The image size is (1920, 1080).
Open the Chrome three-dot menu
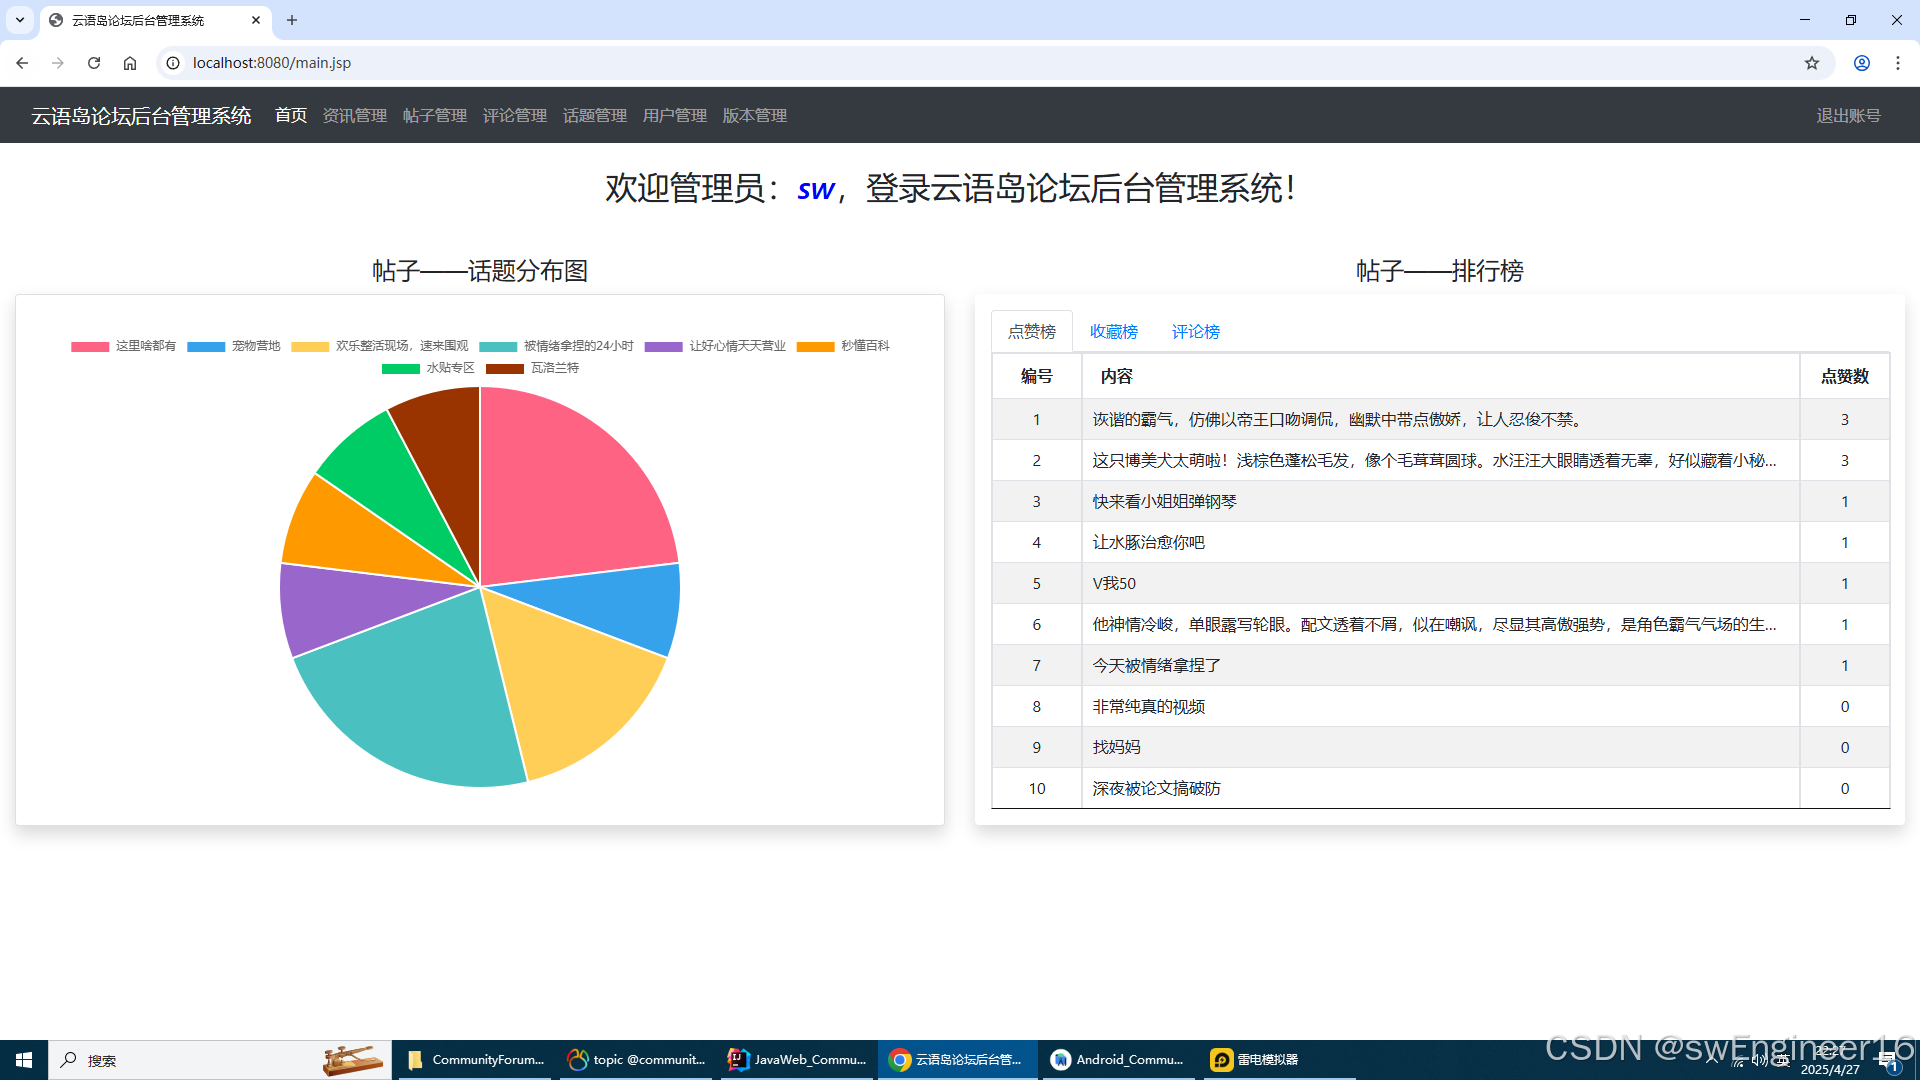(x=1897, y=63)
